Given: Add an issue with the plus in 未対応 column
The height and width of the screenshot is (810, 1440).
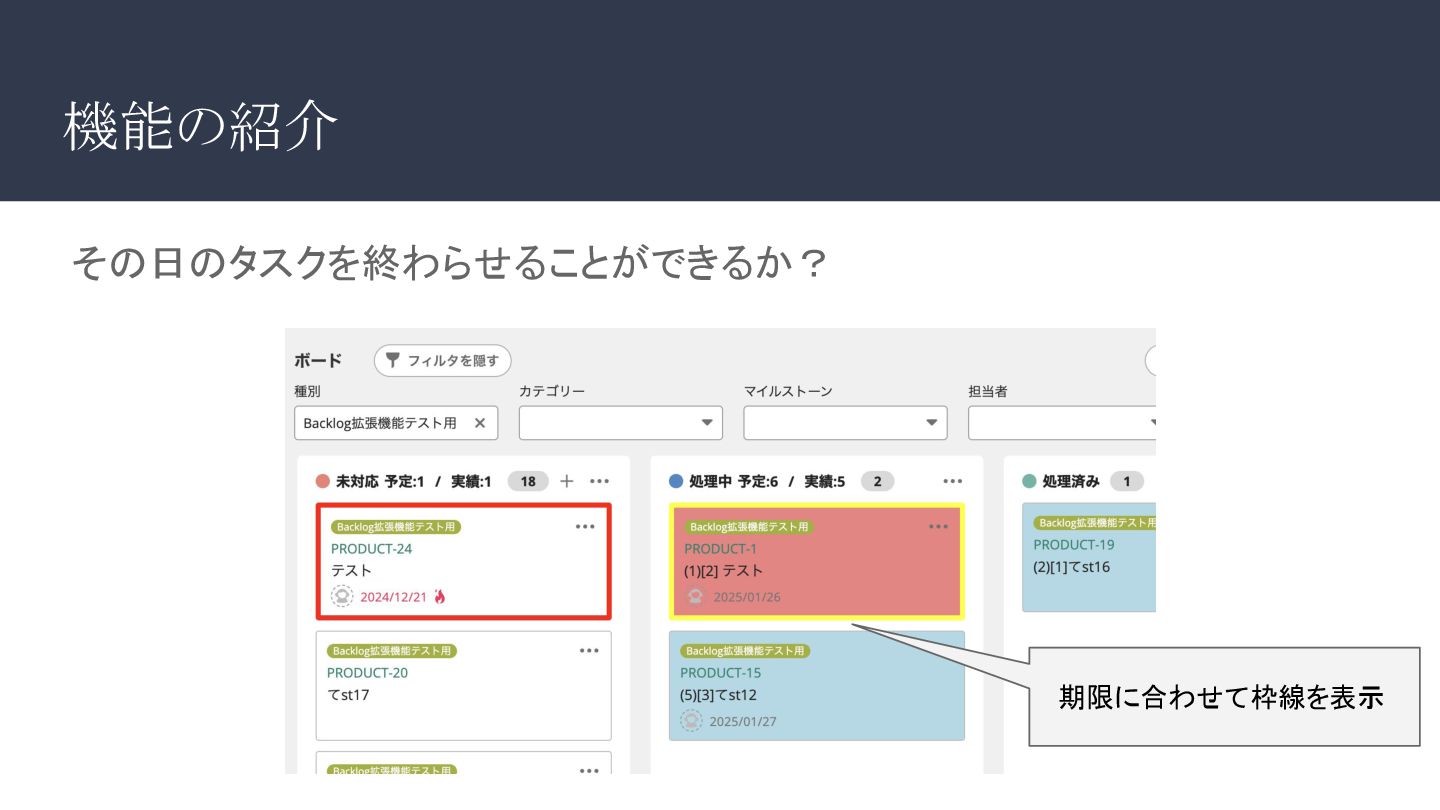Looking at the screenshot, I should tap(567, 481).
